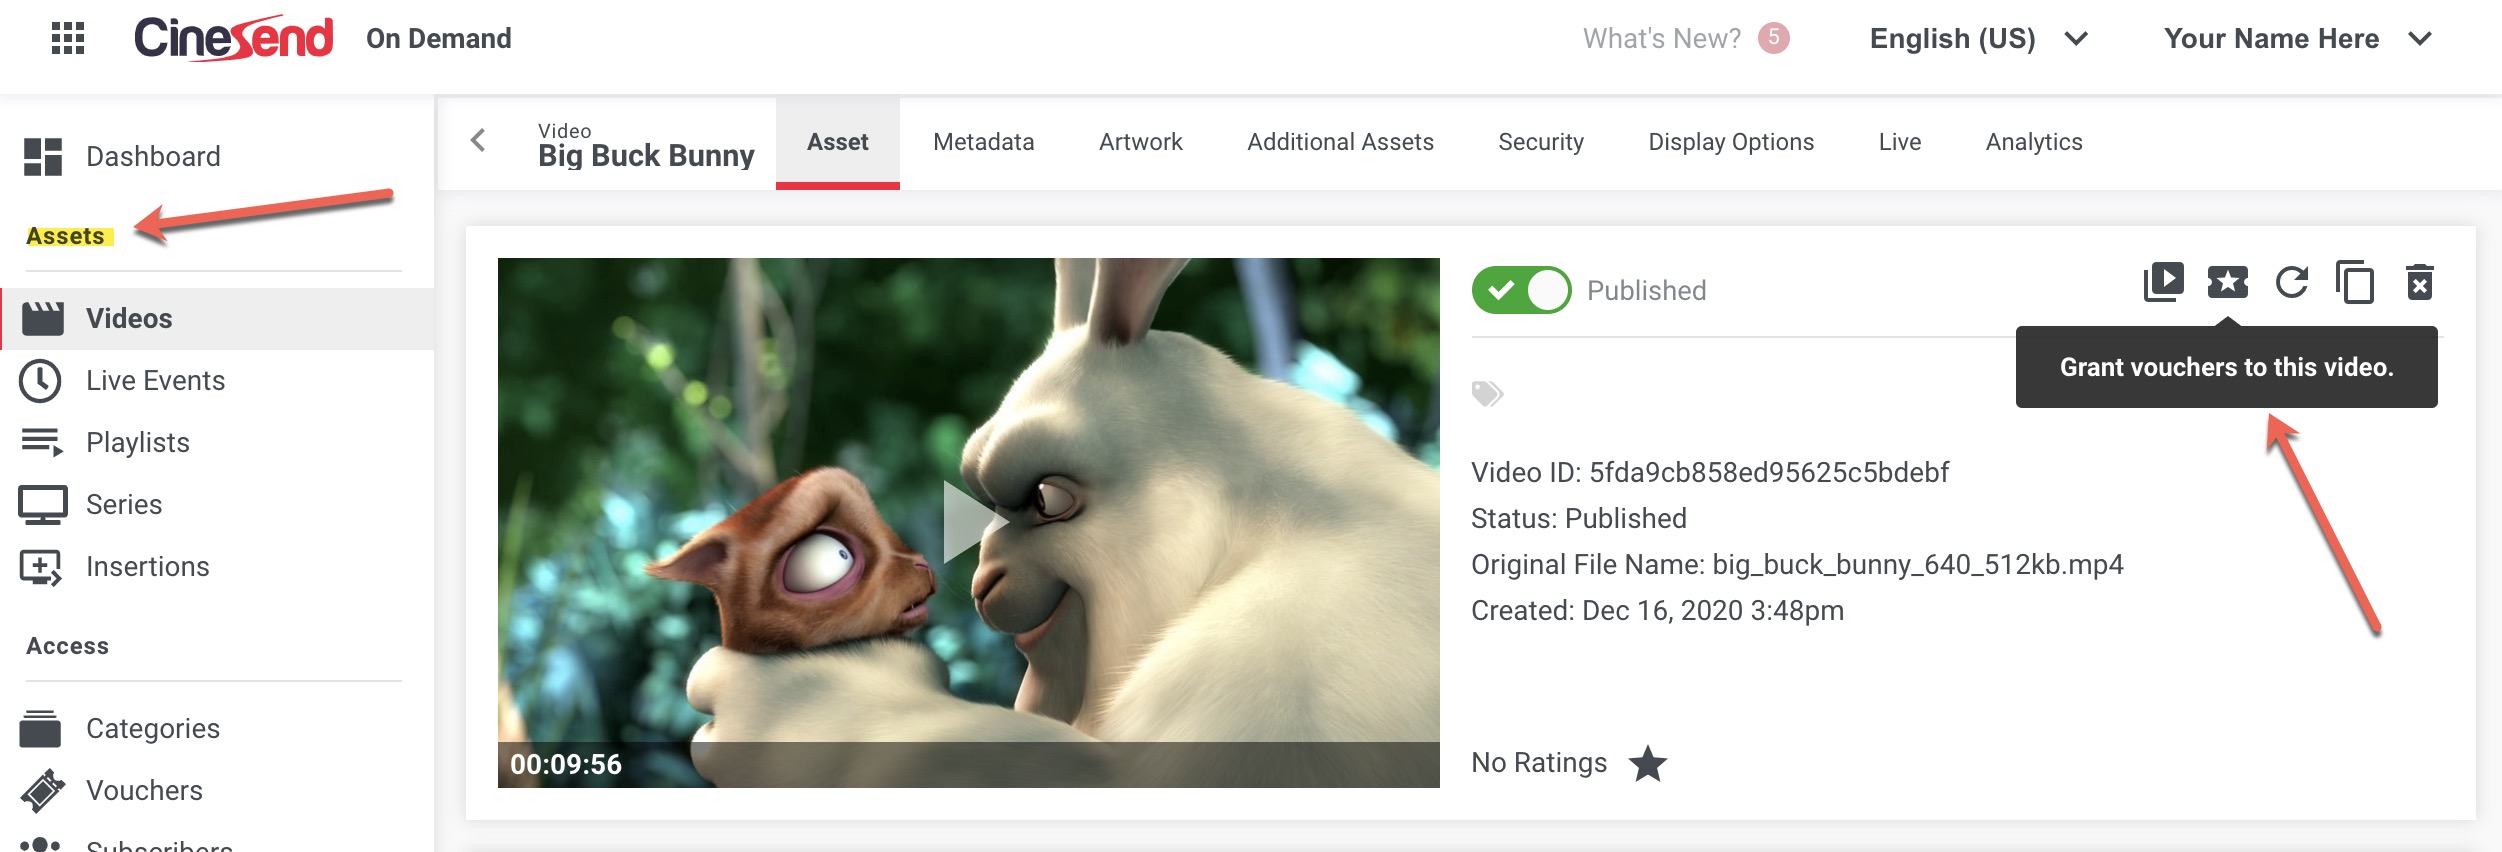Image resolution: width=2502 pixels, height=852 pixels.
Task: Click the Playlists list icon
Action: click(x=42, y=442)
